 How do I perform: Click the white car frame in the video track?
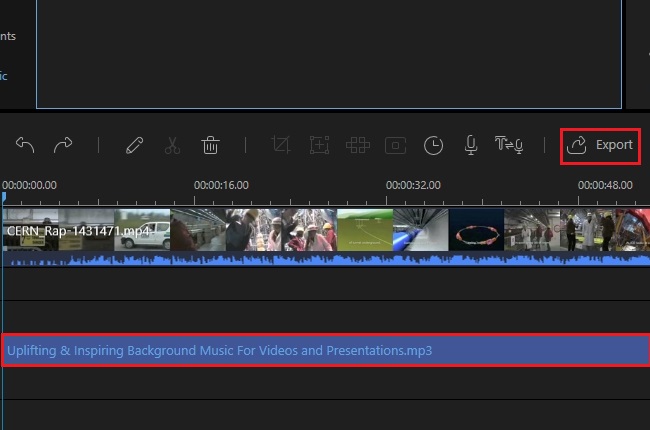click(x=142, y=230)
